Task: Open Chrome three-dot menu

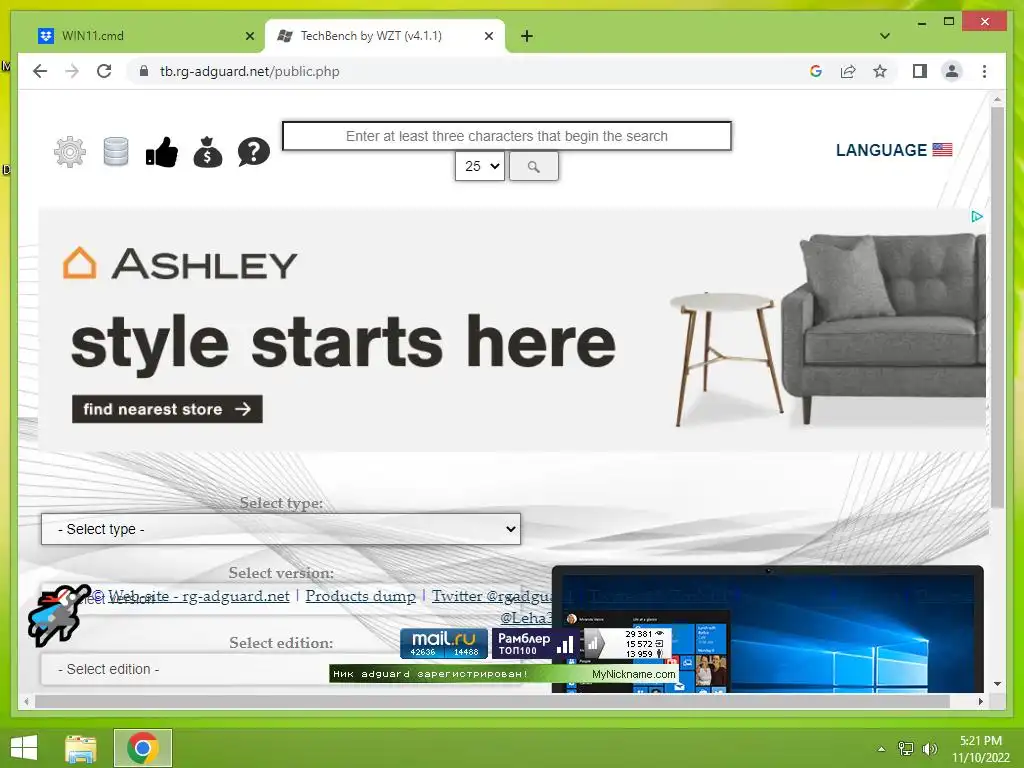Action: pos(984,71)
